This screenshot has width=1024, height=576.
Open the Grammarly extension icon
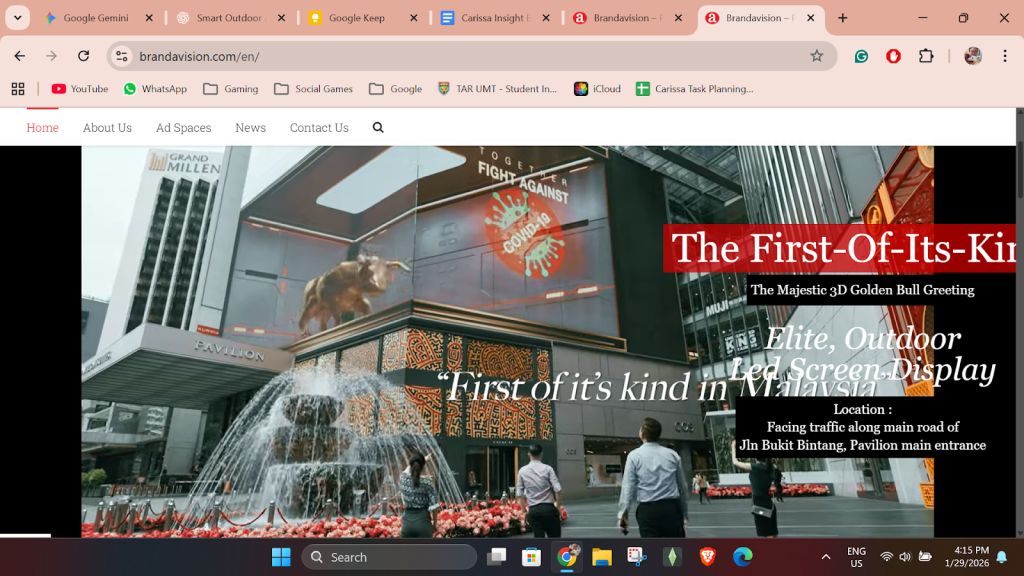pos(861,56)
